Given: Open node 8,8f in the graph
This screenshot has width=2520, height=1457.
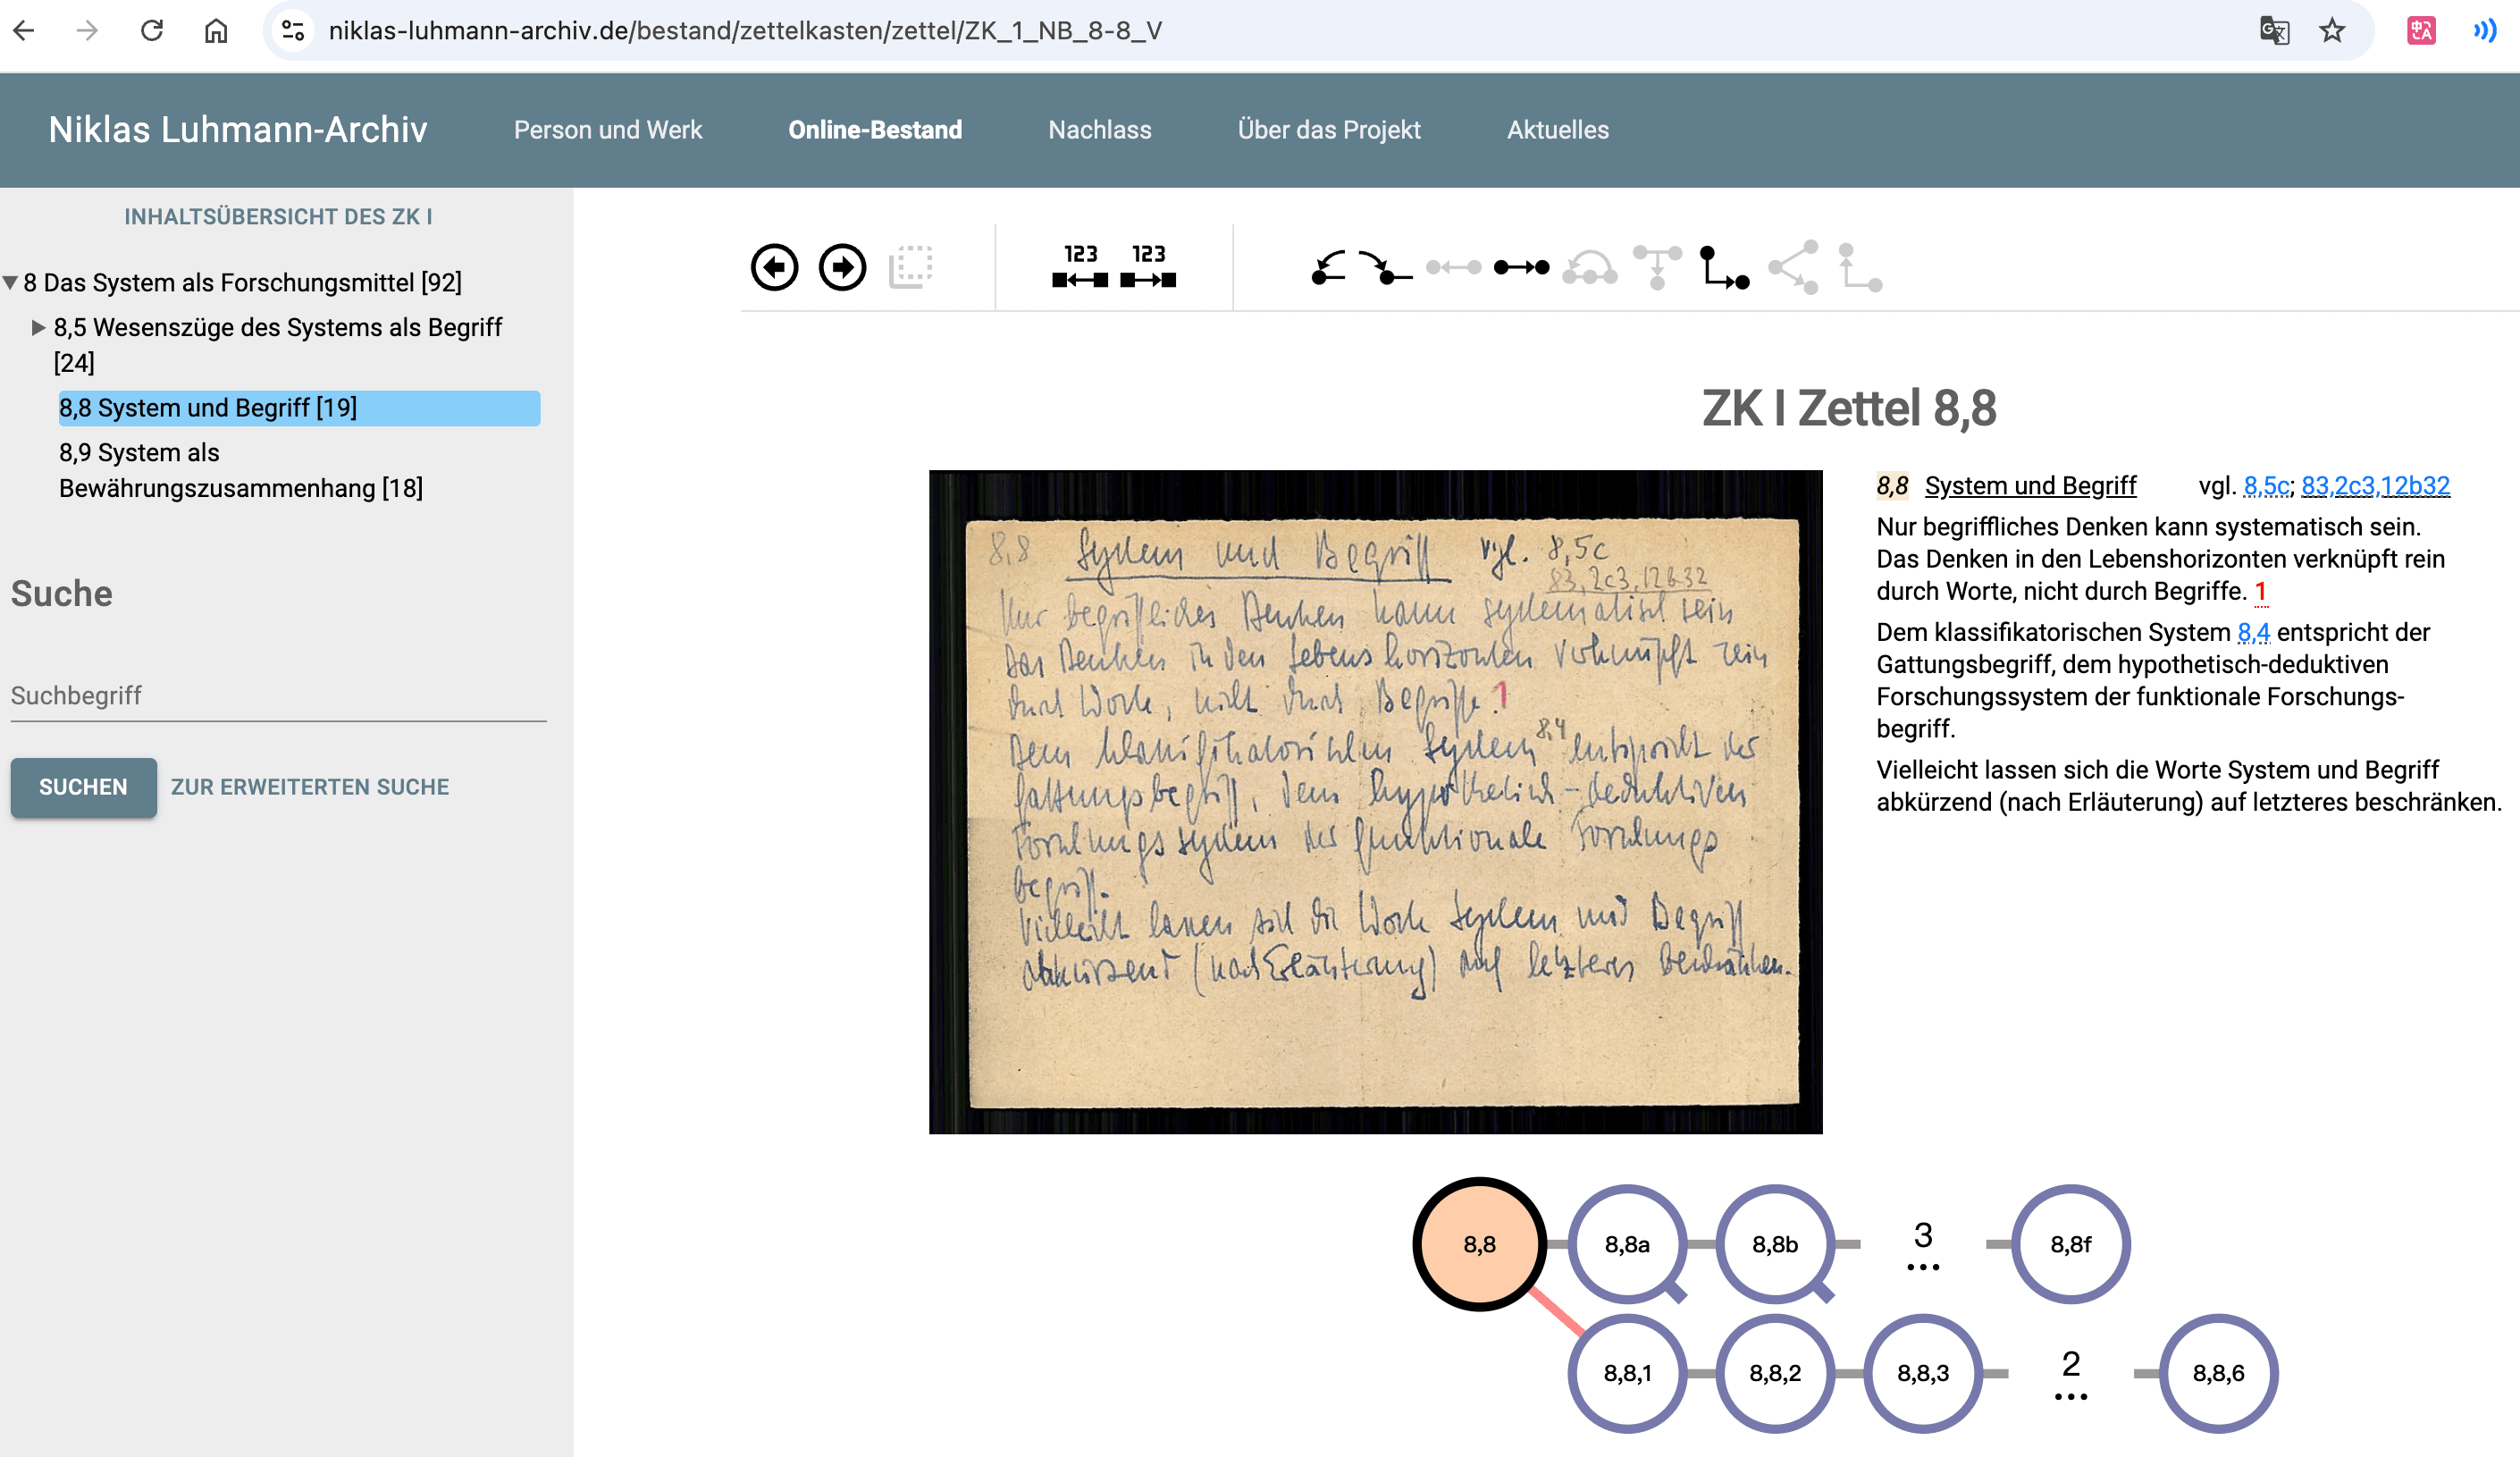Looking at the screenshot, I should 2070,1244.
